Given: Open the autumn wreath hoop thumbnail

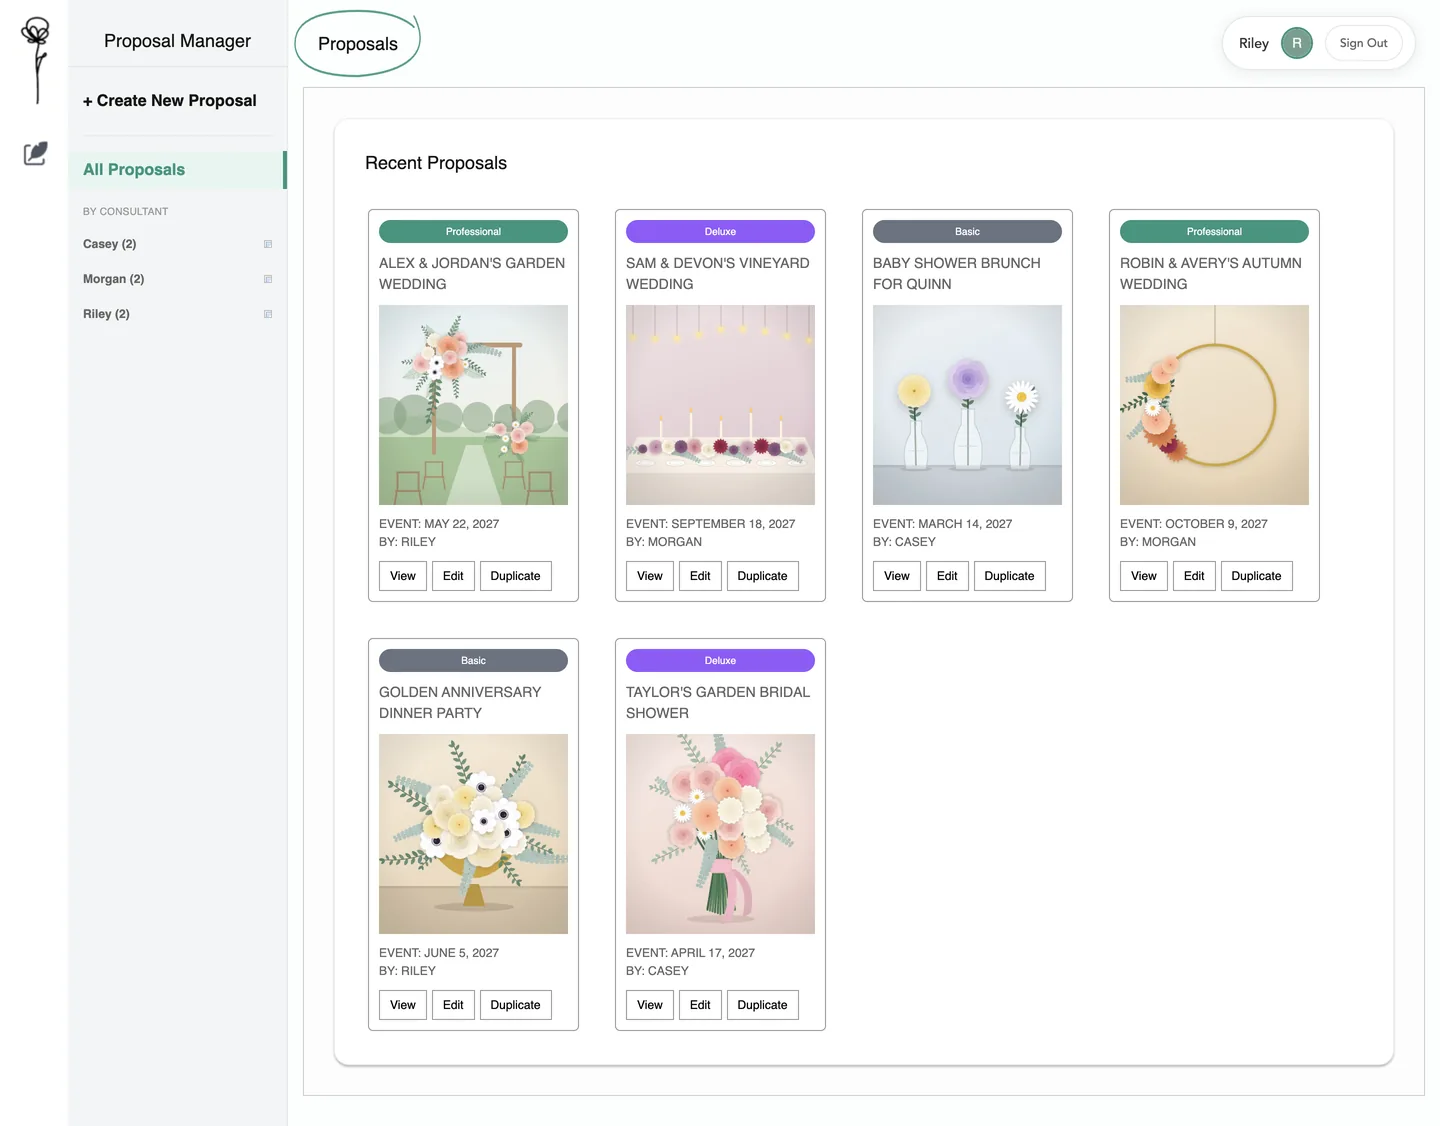Looking at the screenshot, I should coord(1214,405).
